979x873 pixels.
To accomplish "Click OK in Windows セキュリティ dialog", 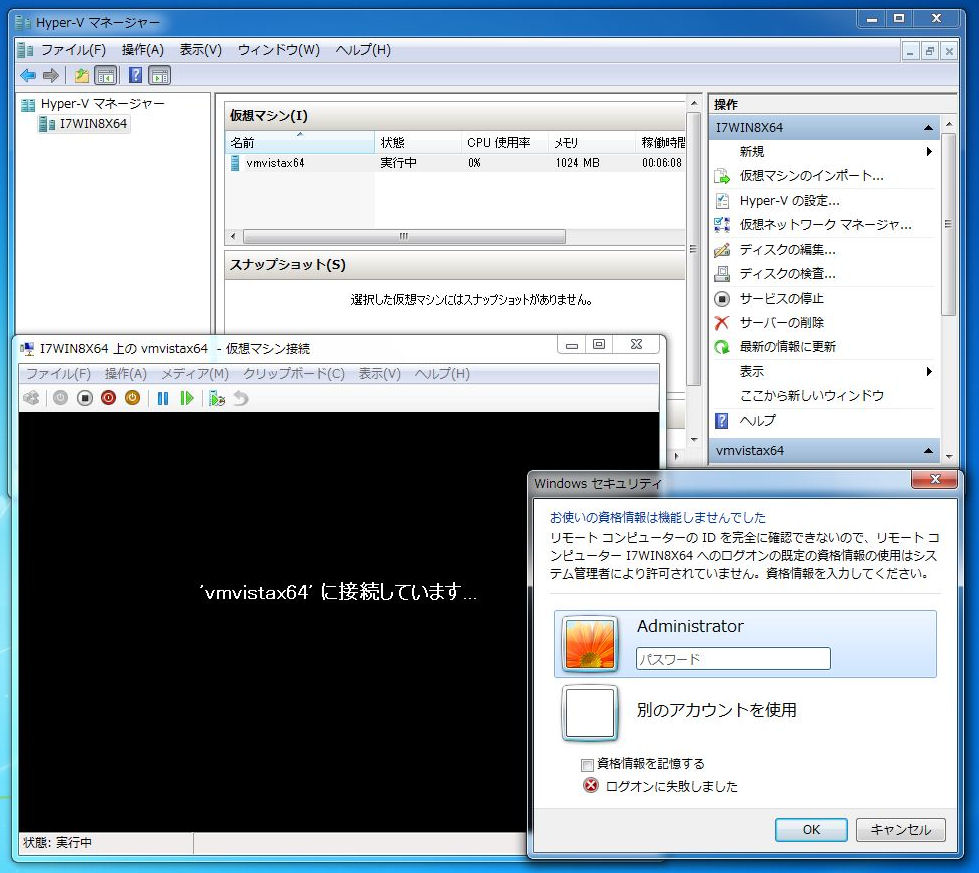I will (811, 830).
